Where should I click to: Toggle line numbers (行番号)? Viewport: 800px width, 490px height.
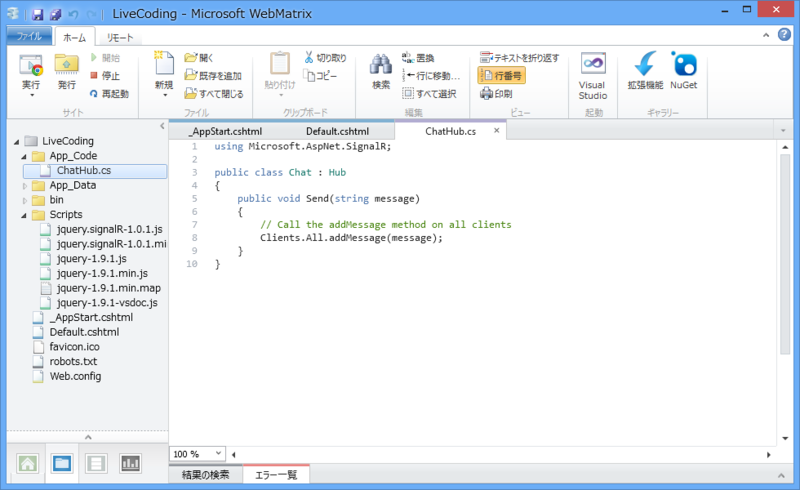tap(501, 76)
